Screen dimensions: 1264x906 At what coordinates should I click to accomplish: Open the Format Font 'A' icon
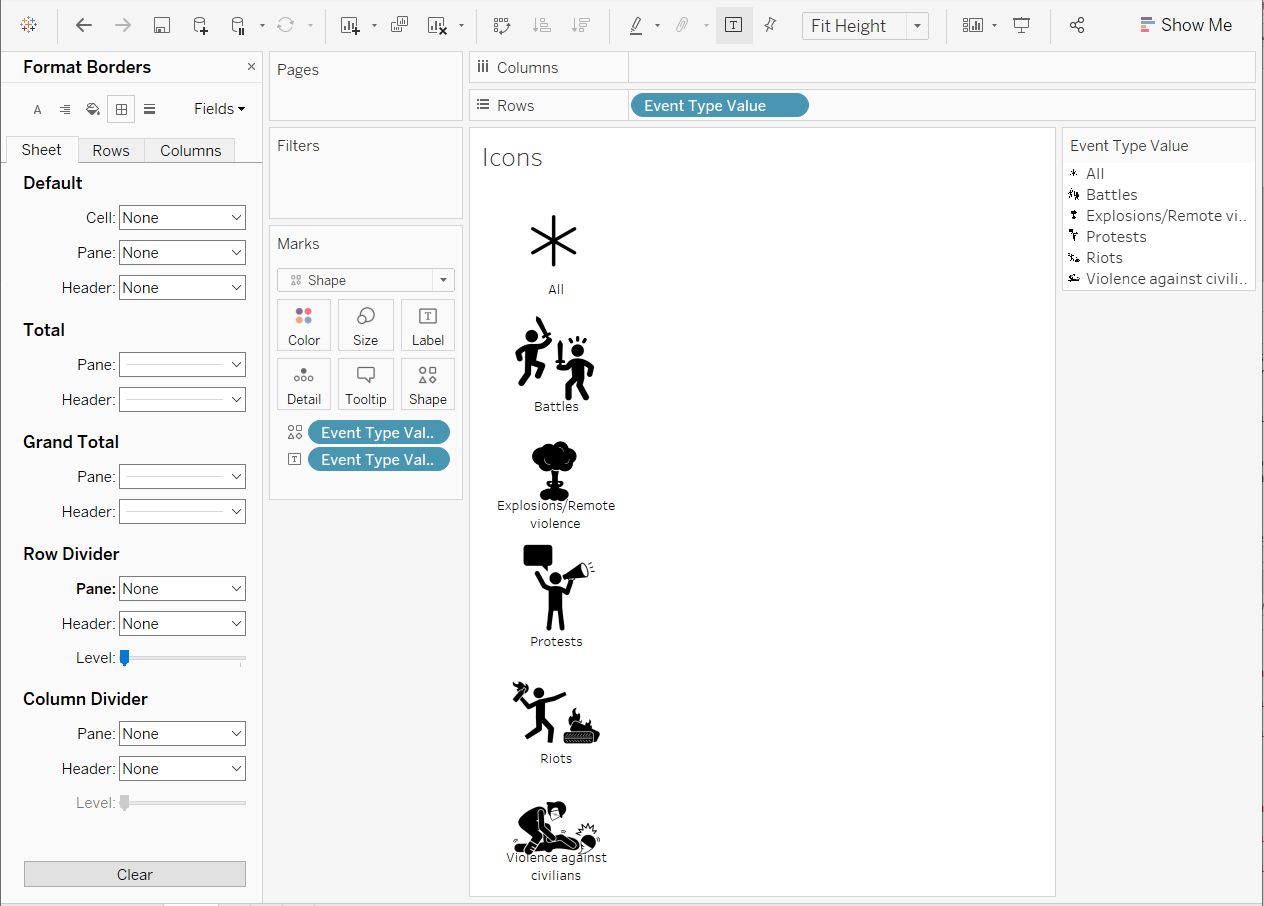click(x=38, y=109)
